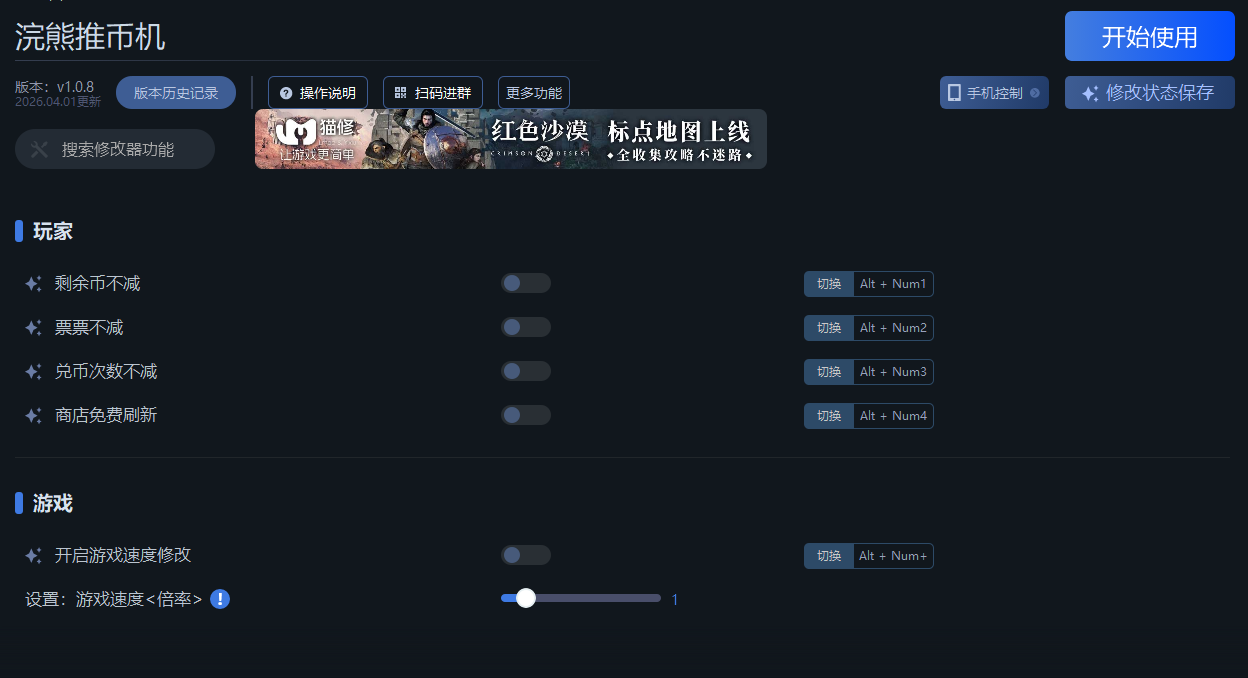Switch on the 商店免费刷新 toggle
This screenshot has height=678, width=1248.
(525, 416)
